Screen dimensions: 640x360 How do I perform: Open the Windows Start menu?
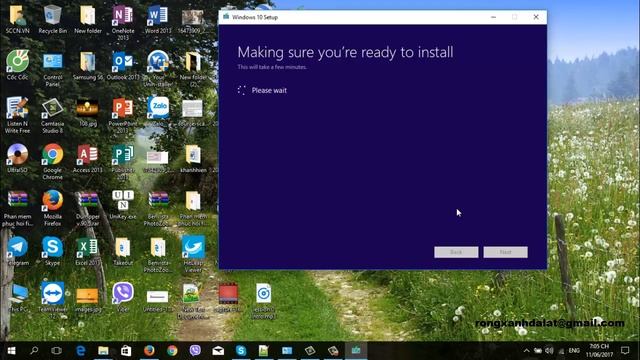coord(11,351)
